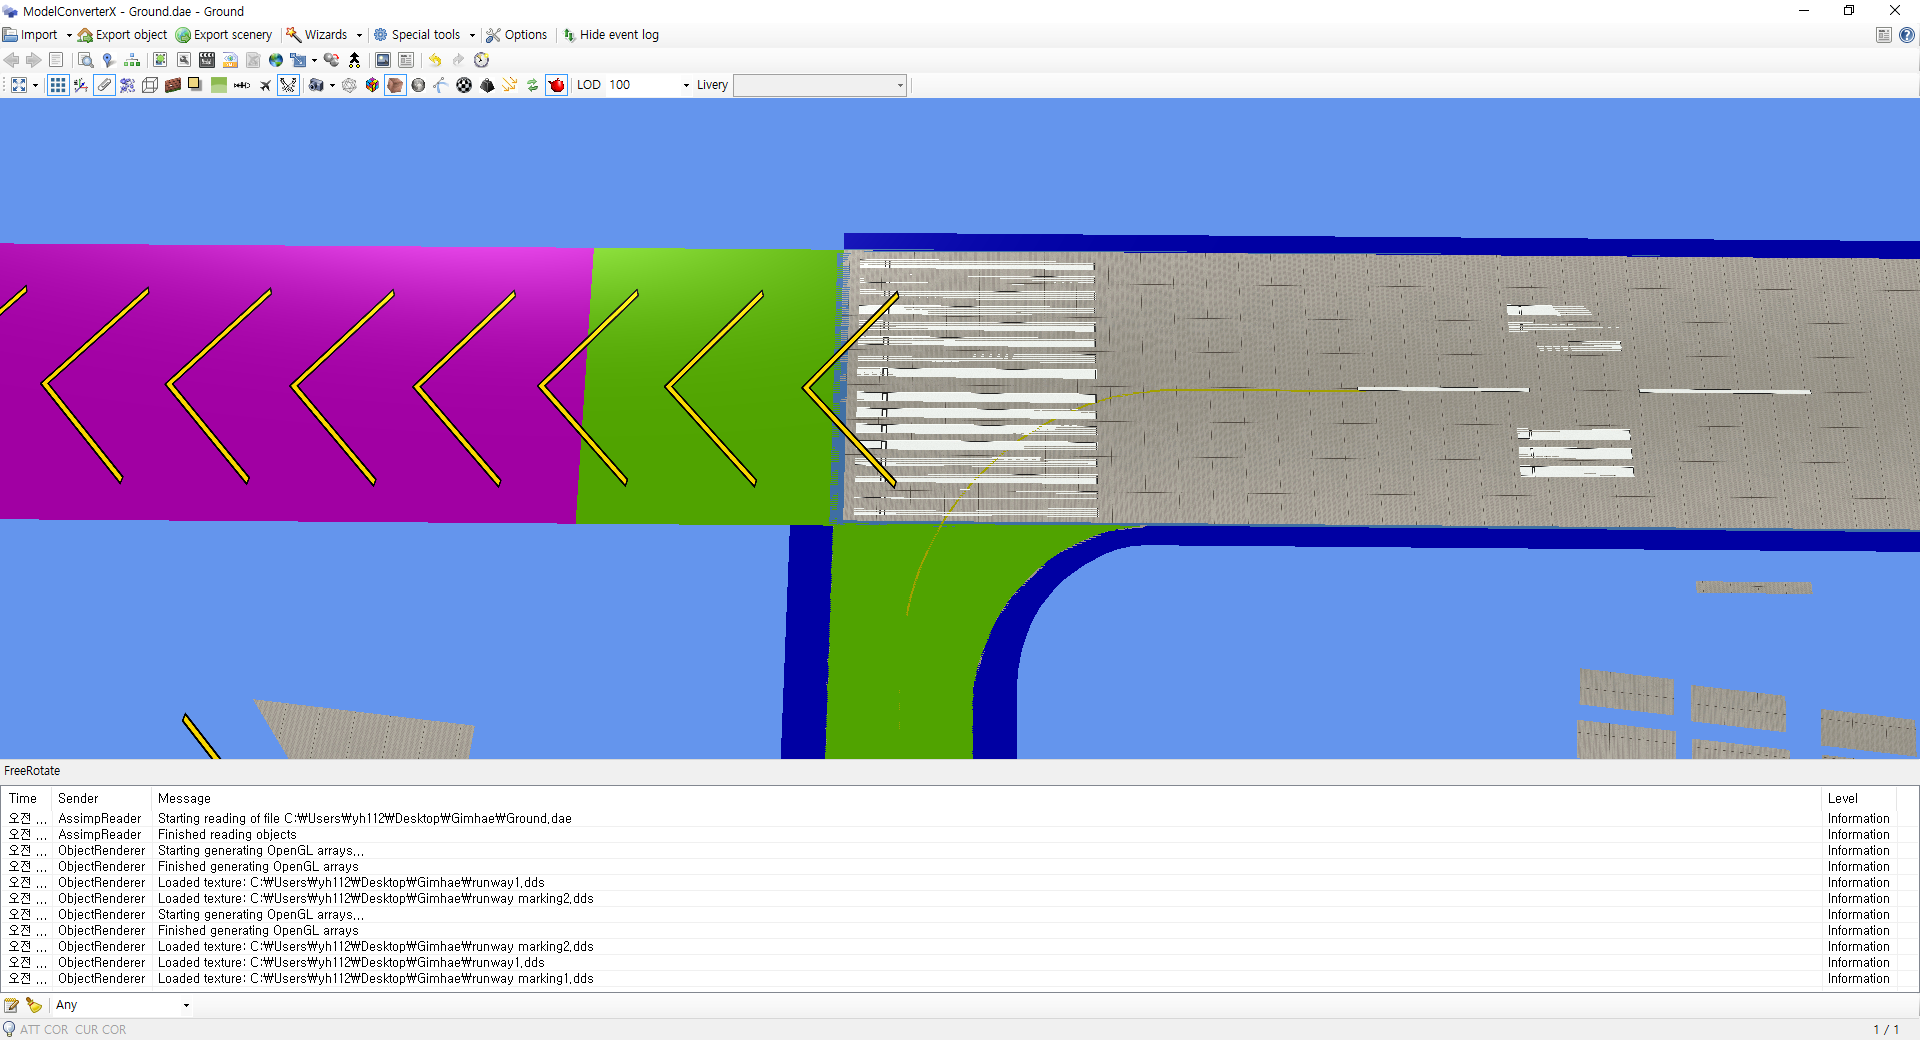Screen dimensions: 1920x1040
Task: Open the Wizards menu
Action: point(322,34)
